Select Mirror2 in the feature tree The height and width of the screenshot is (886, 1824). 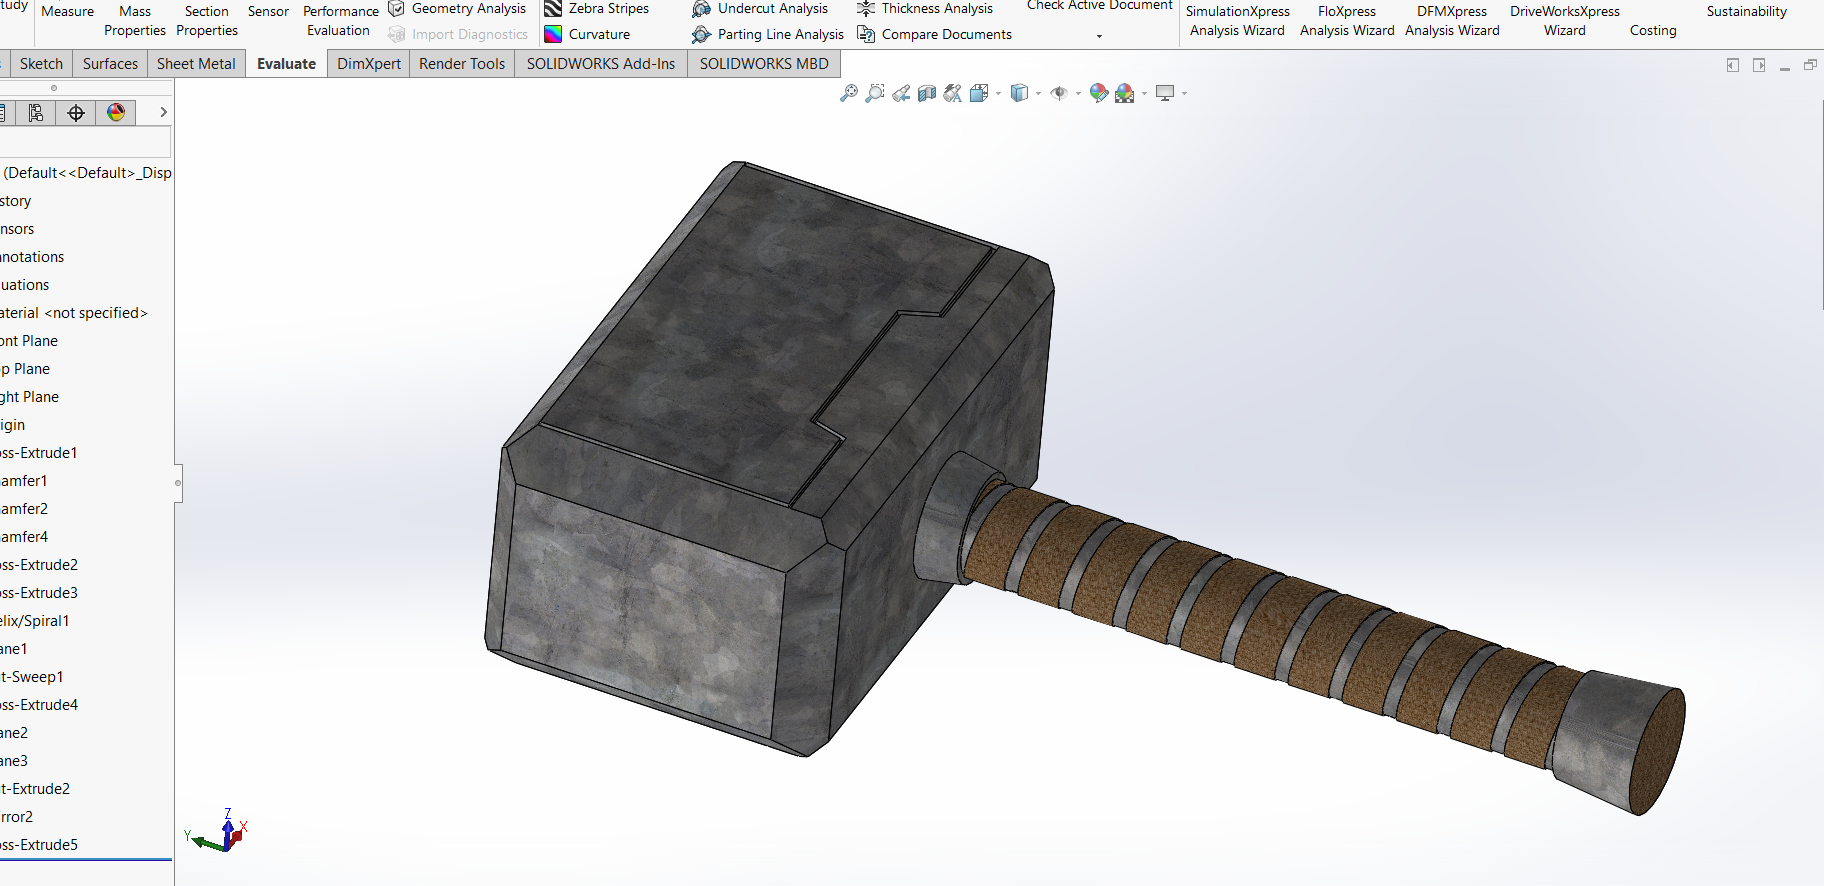tap(17, 817)
